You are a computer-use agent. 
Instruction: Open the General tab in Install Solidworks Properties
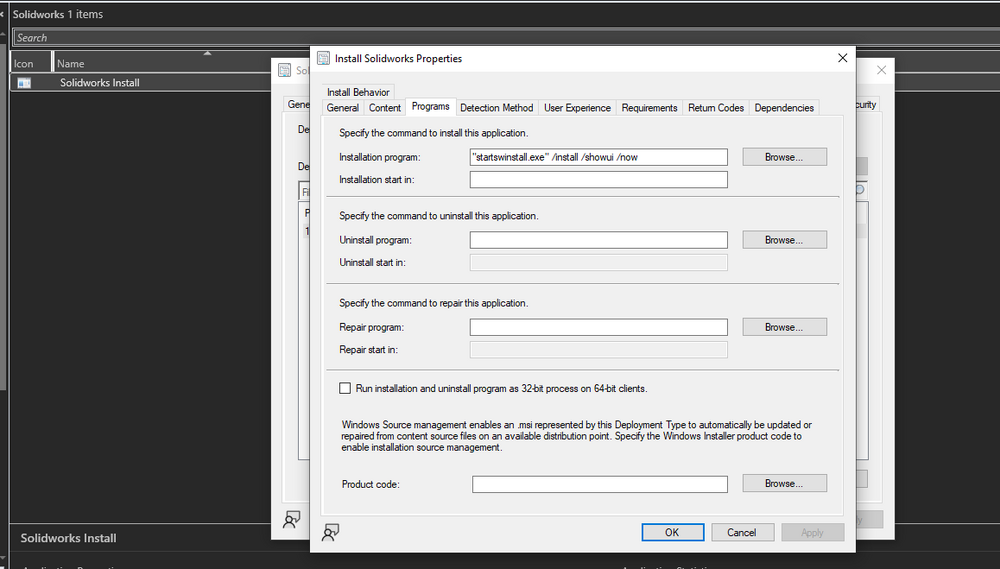(x=342, y=108)
